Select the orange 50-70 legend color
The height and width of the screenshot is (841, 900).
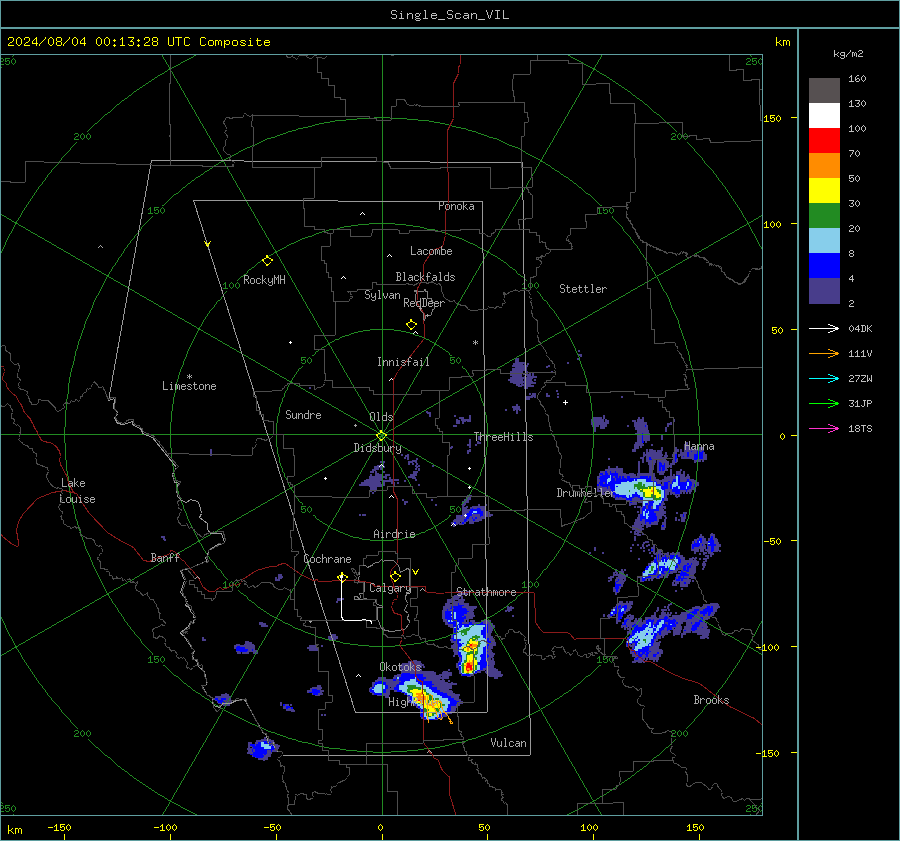pos(824,166)
